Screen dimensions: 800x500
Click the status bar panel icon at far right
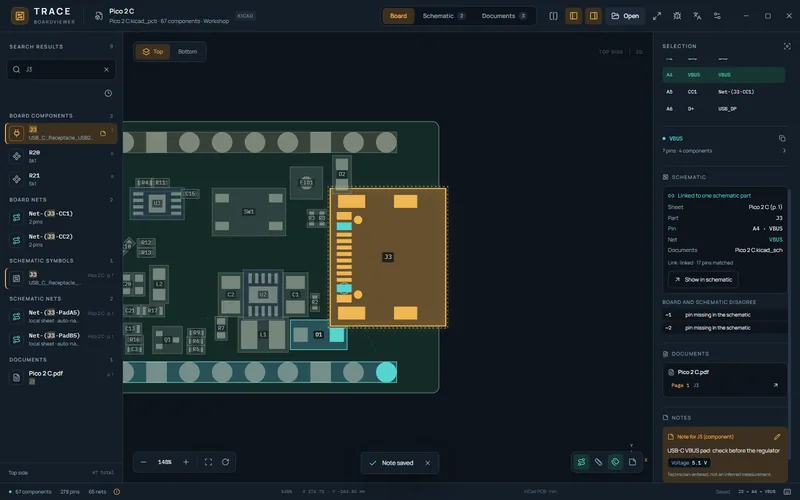(787, 492)
